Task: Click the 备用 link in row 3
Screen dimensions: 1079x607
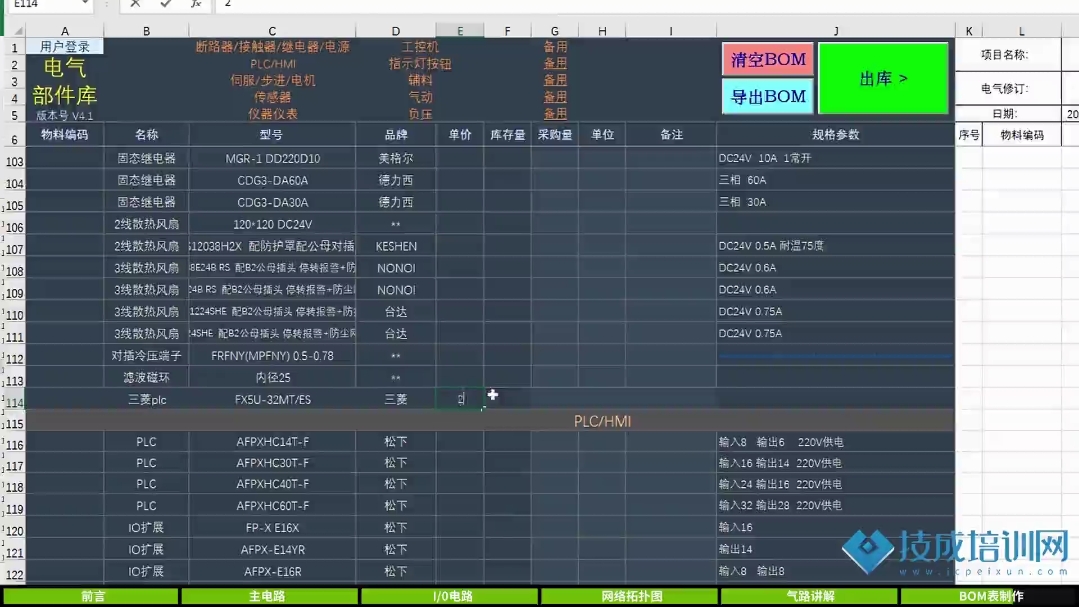Action: pyautogui.click(x=555, y=80)
